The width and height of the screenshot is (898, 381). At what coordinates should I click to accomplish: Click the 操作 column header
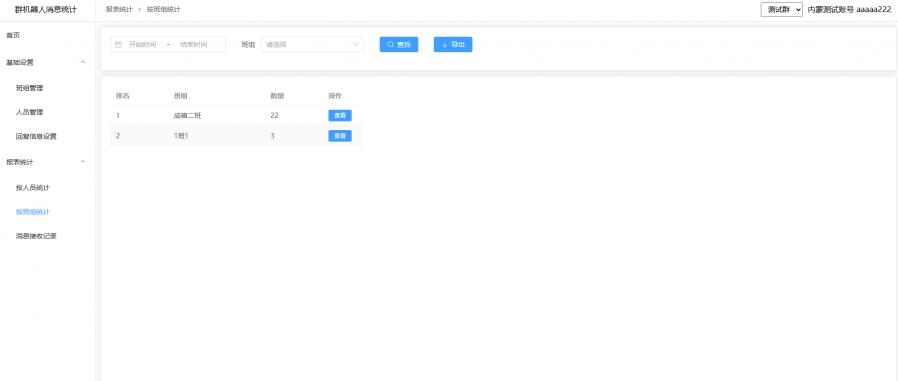[335, 96]
